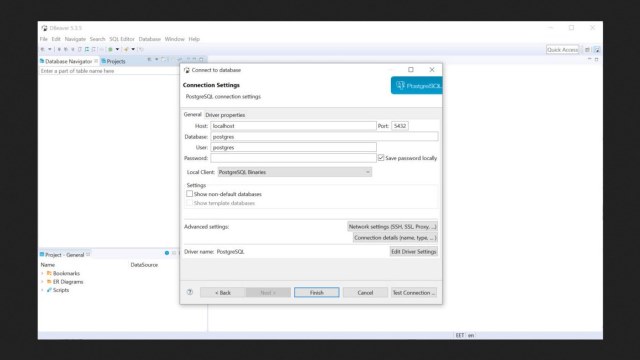Screen dimensions: 640x360
Task: Open dropdown arrow beside the orange toolbar icon
Action: [133, 49]
